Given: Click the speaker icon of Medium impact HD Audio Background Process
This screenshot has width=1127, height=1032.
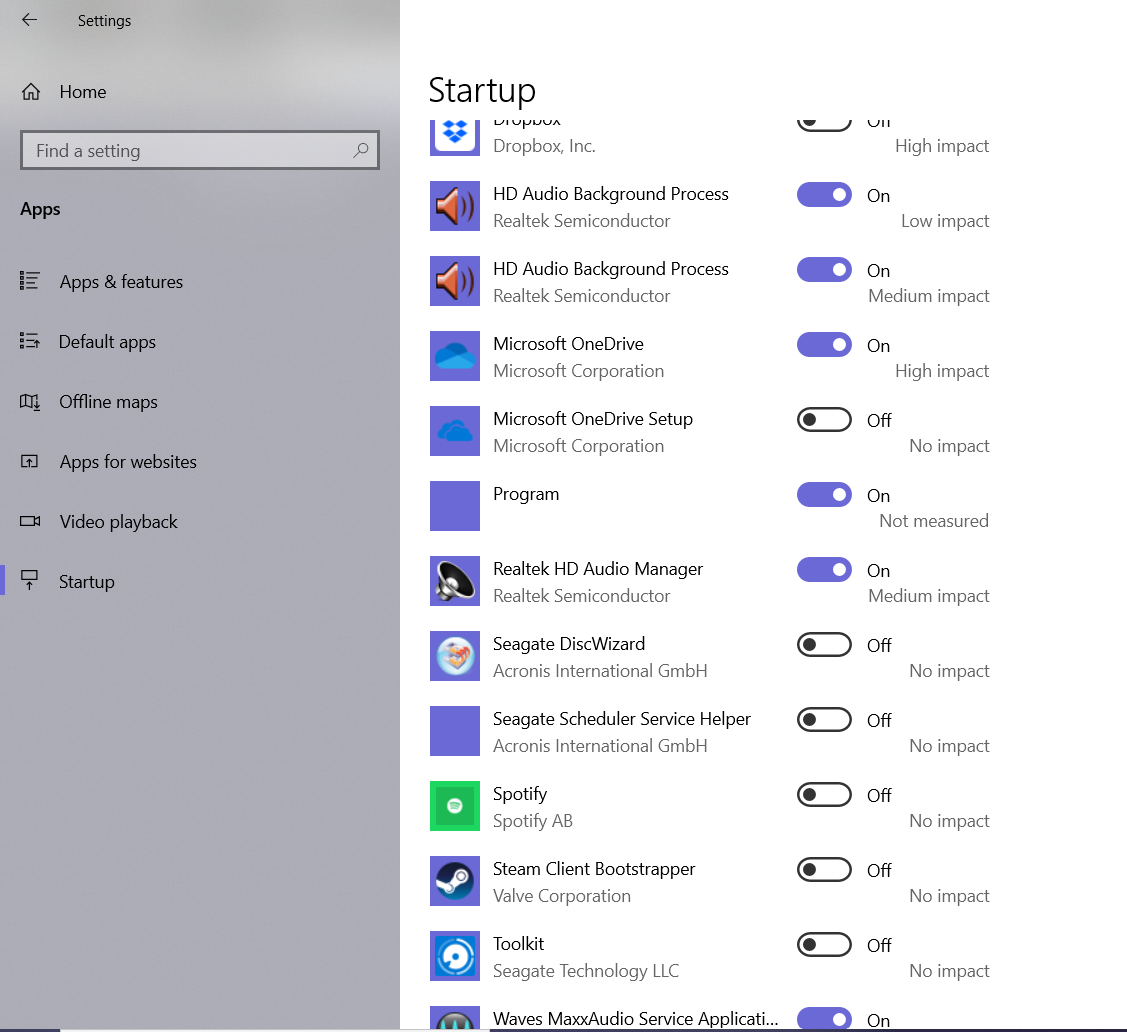Looking at the screenshot, I should [x=455, y=281].
